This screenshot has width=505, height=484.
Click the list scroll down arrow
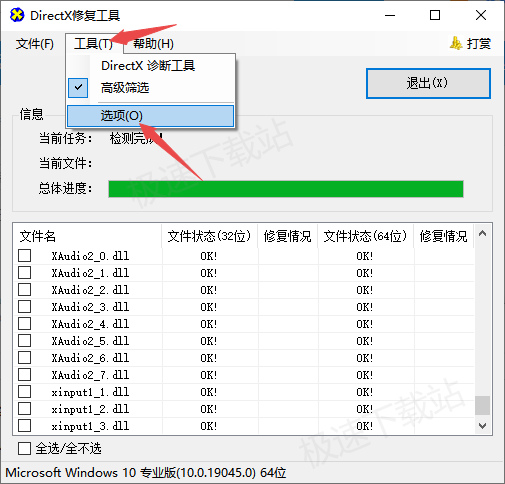point(482,426)
